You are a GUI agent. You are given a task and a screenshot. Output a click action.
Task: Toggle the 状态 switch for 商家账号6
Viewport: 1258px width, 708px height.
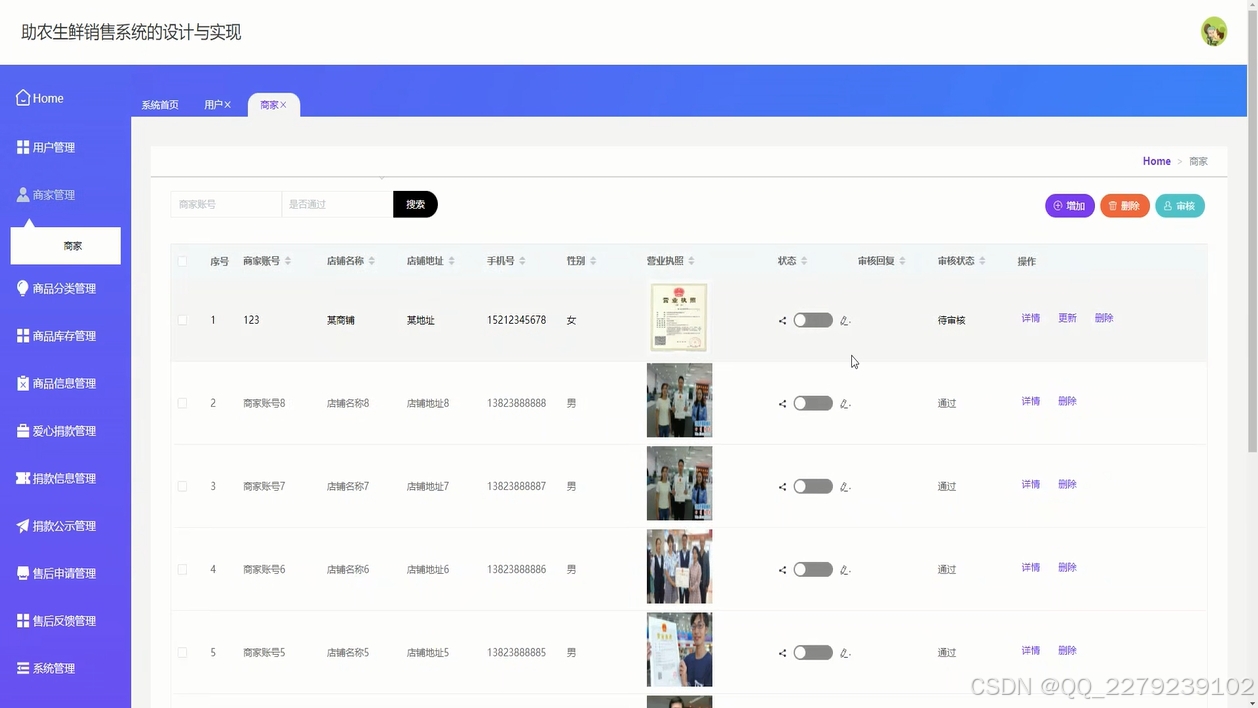coord(813,569)
